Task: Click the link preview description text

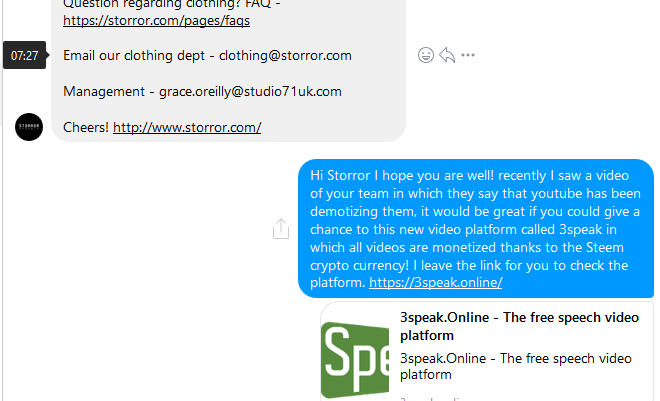Action: [516, 366]
